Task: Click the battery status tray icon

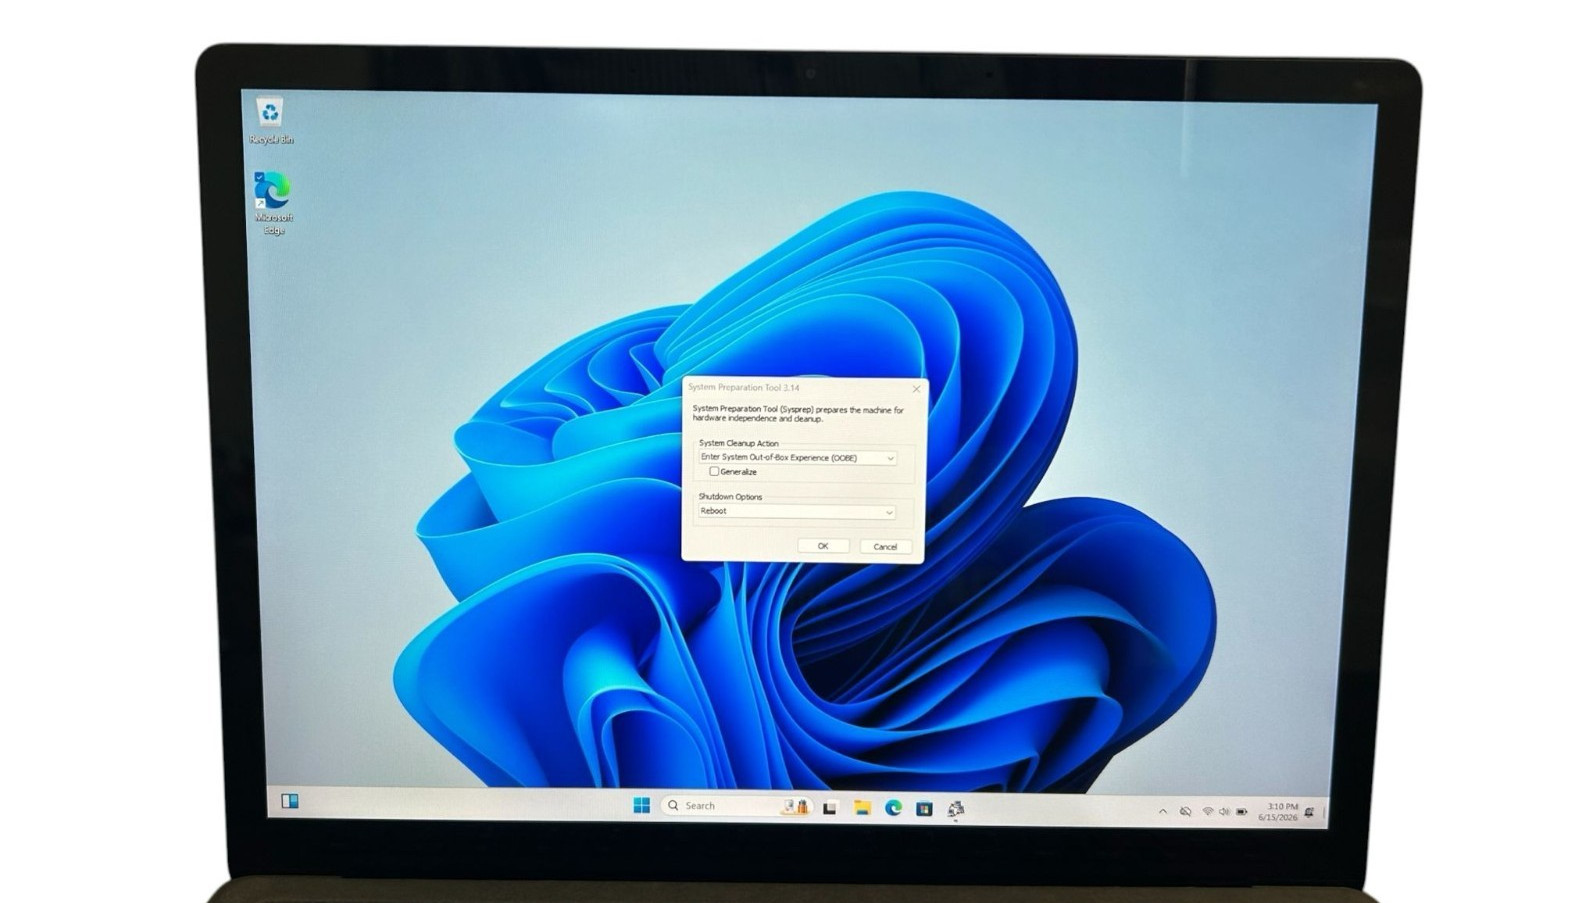Action: pyautogui.click(x=1242, y=812)
